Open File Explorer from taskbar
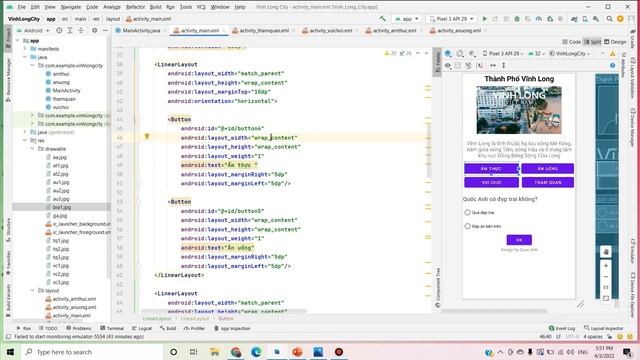Viewport: 640px width, 360px height. click(x=215, y=352)
